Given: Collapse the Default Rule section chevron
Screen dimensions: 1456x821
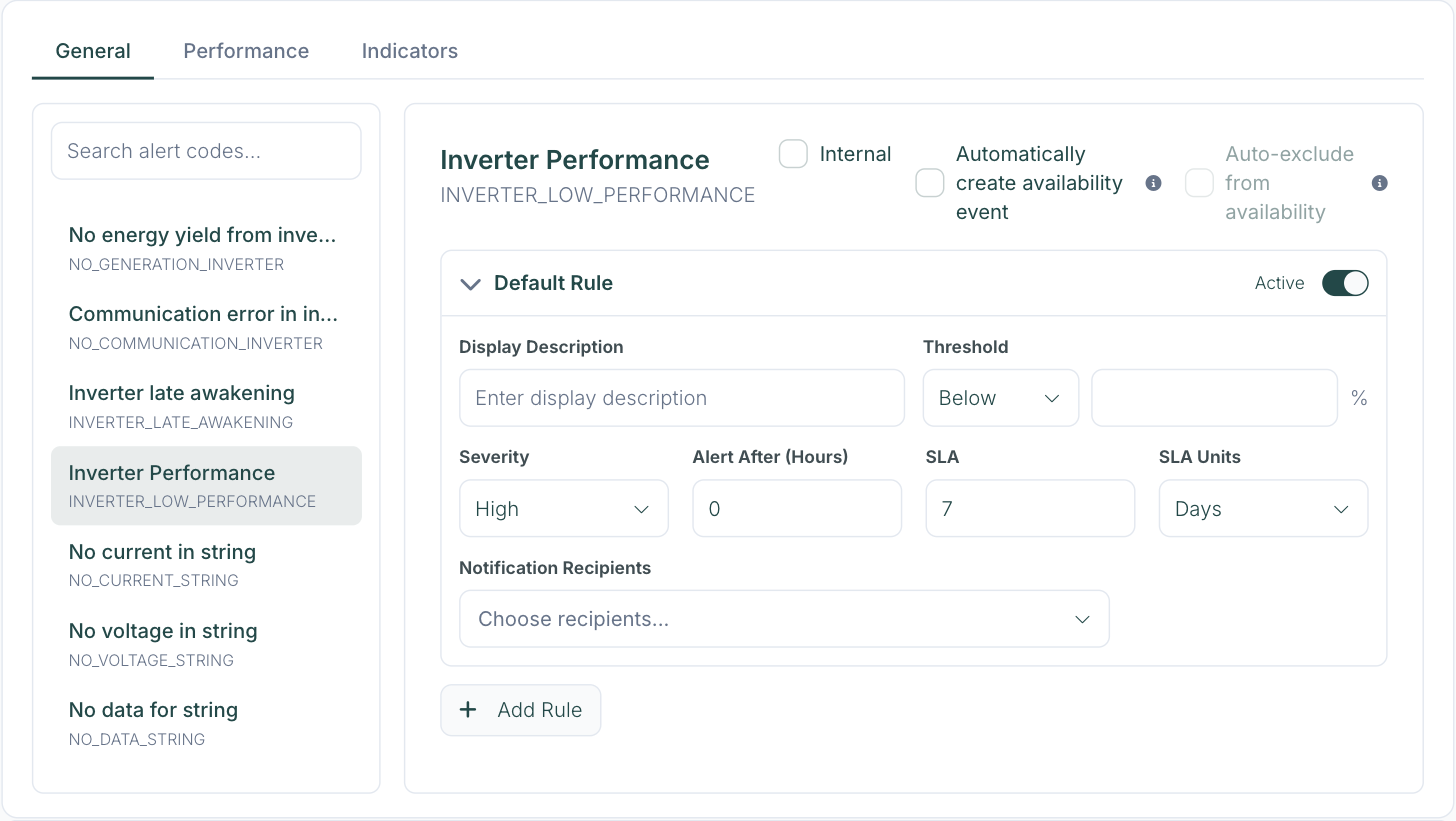Looking at the screenshot, I should (470, 284).
